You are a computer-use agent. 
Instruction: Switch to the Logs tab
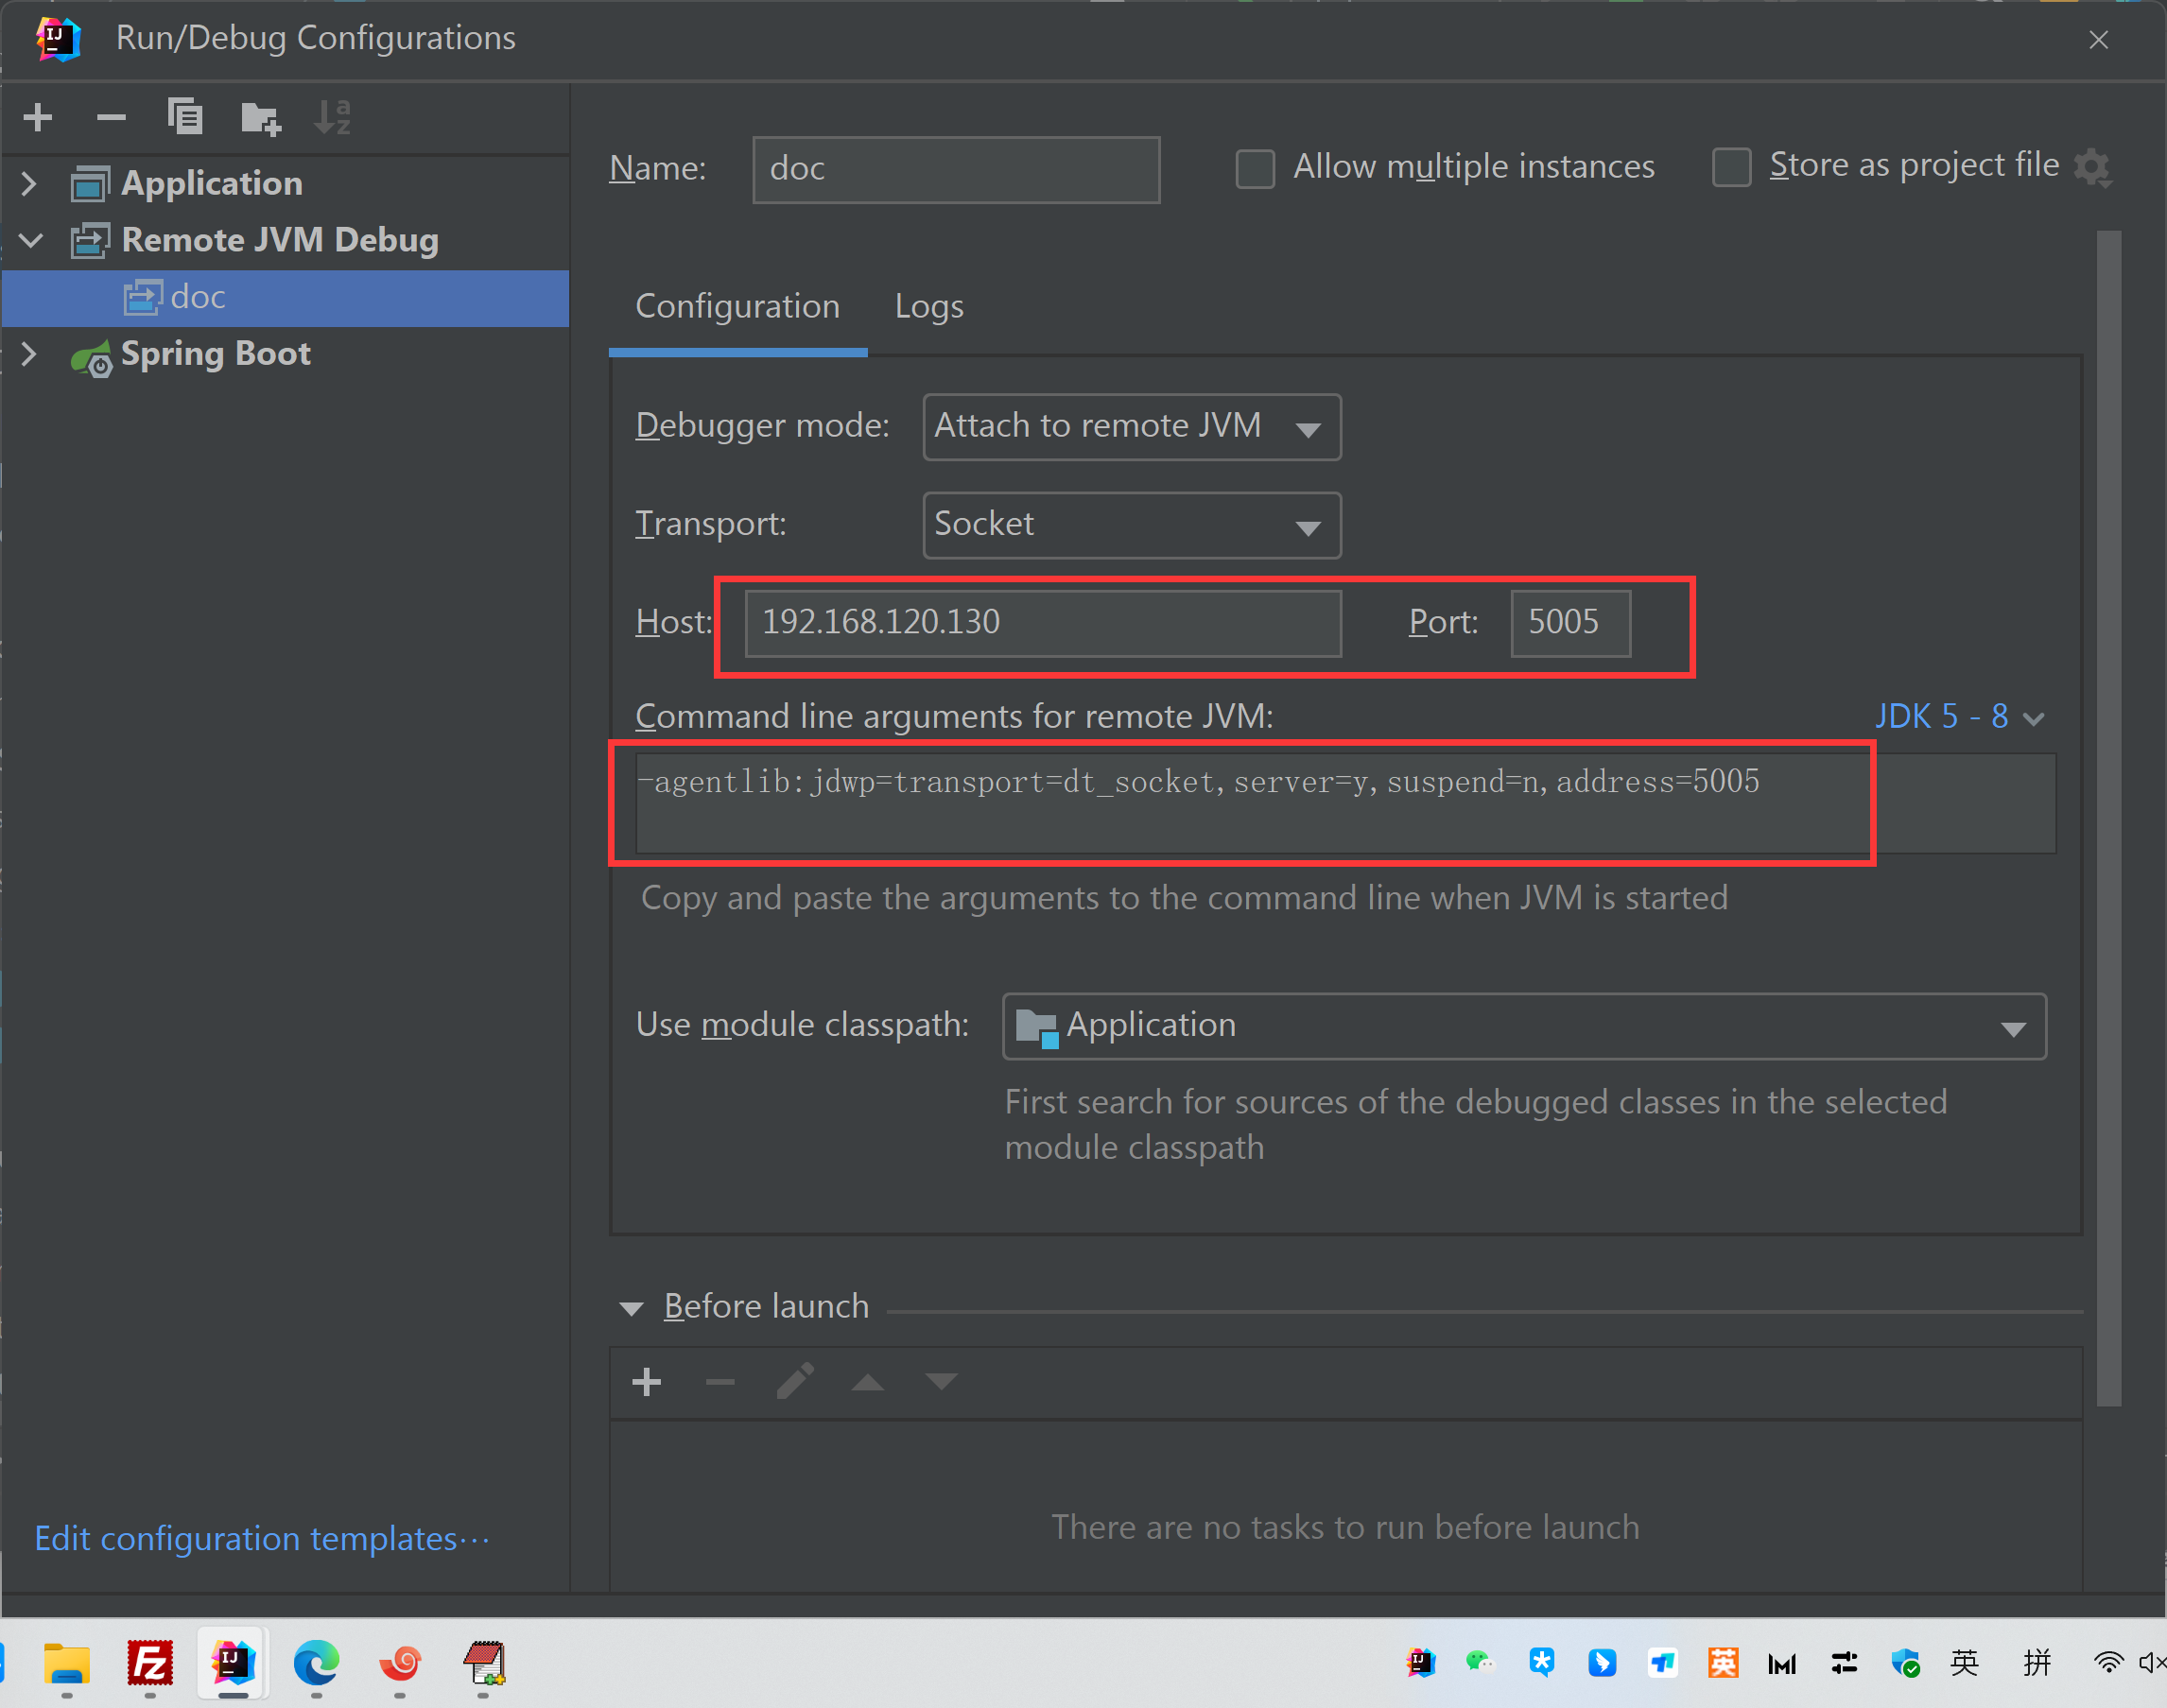click(x=929, y=306)
